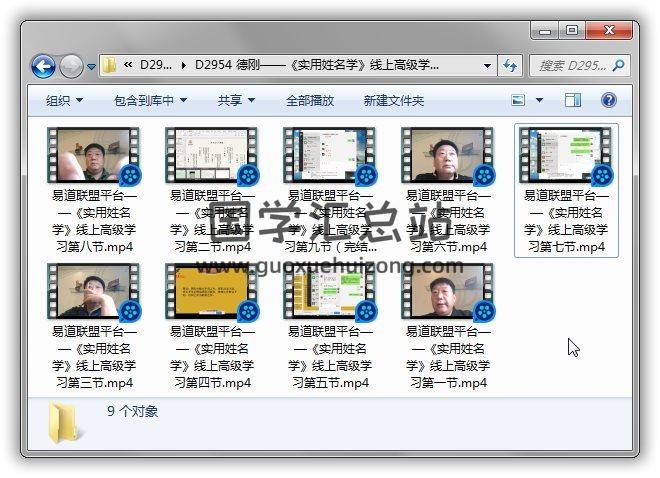Open the view options dropdown arrow

pyautogui.click(x=539, y=100)
